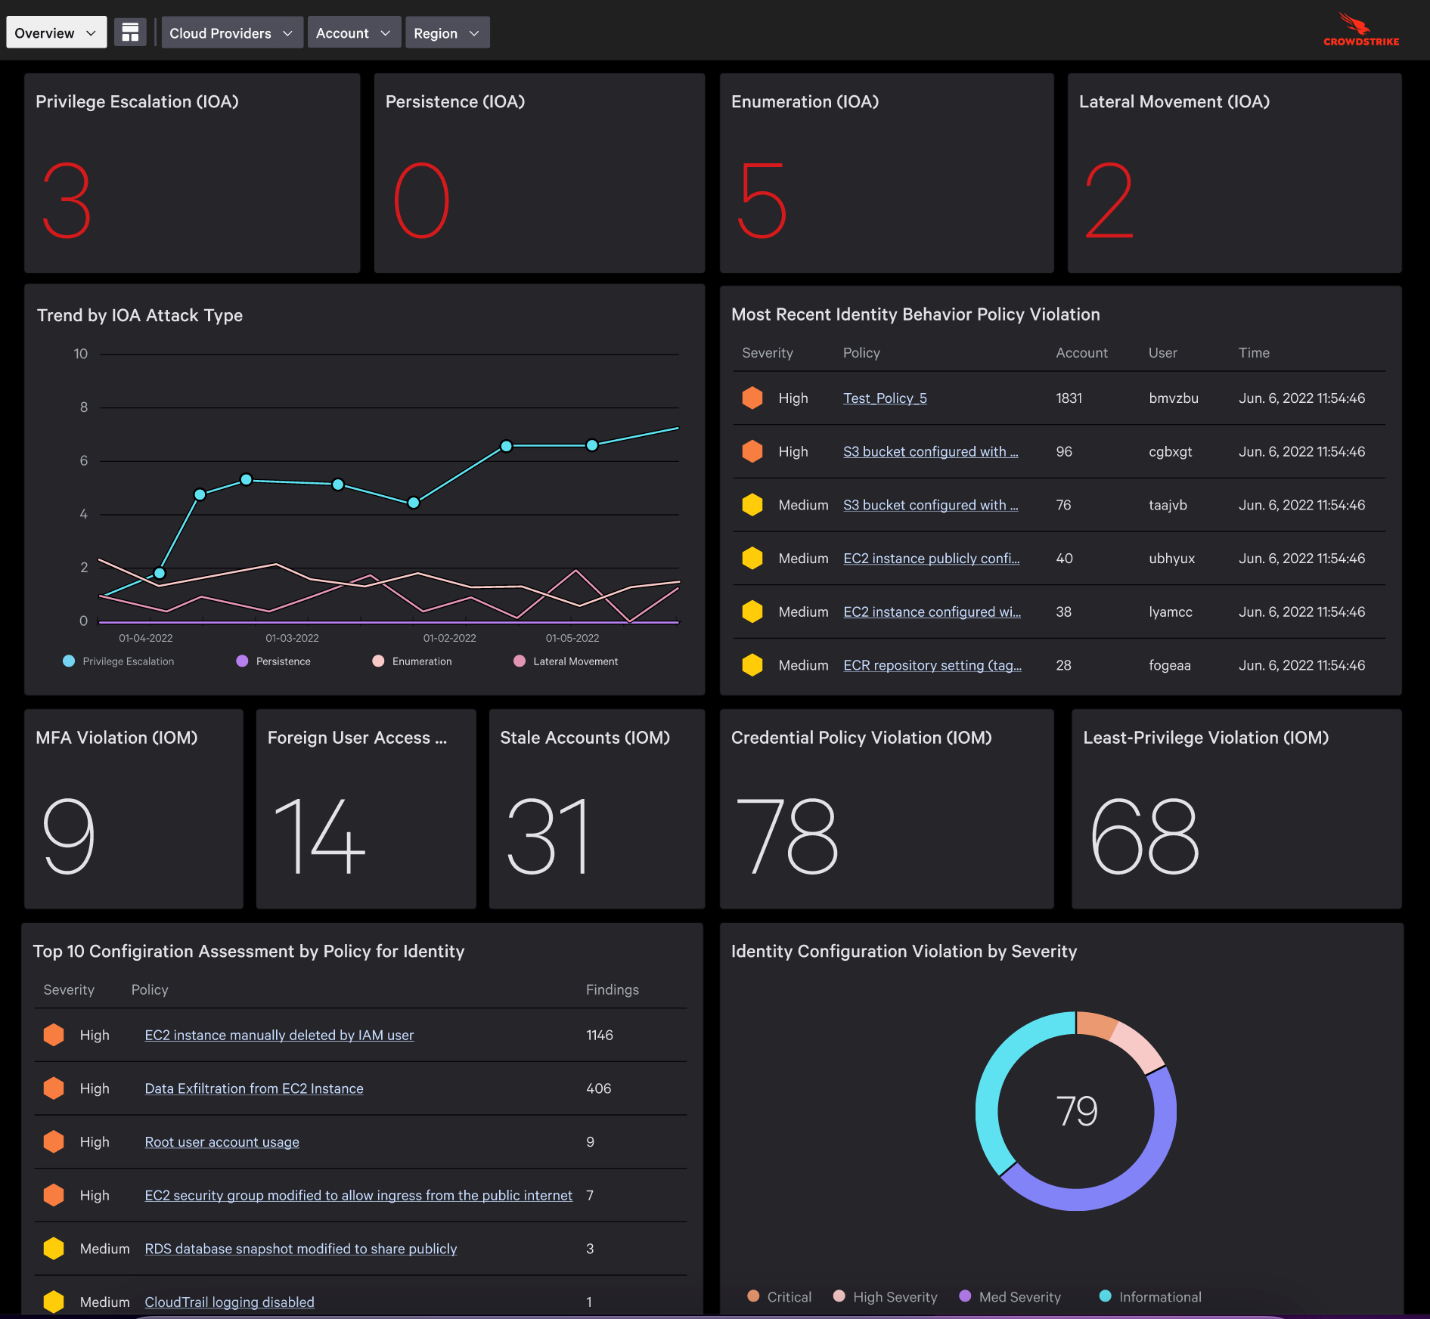Toggle Privilege Escalation legend swatch
The height and width of the screenshot is (1319, 1430).
click(x=69, y=661)
